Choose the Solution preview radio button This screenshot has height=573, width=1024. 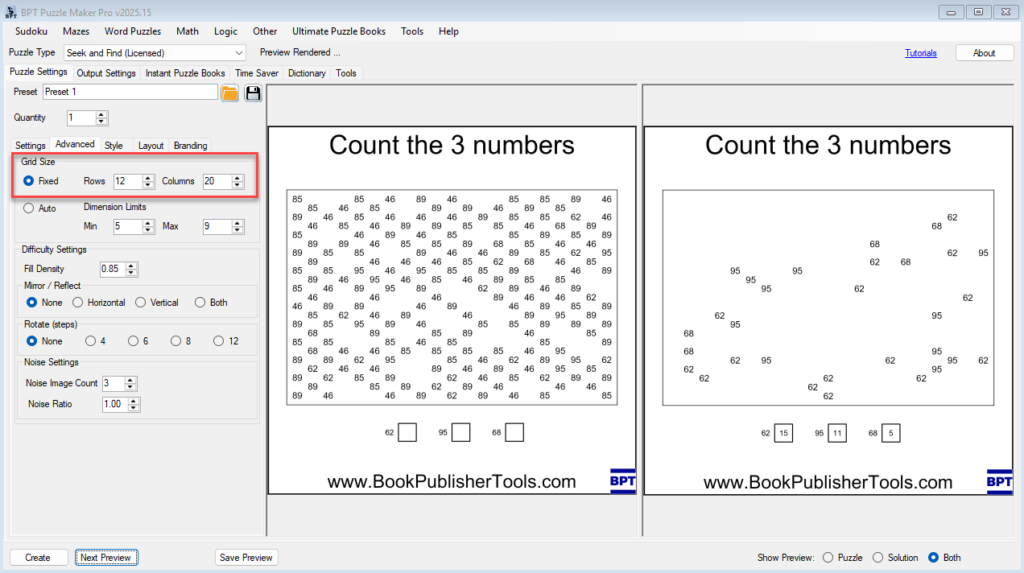point(878,557)
